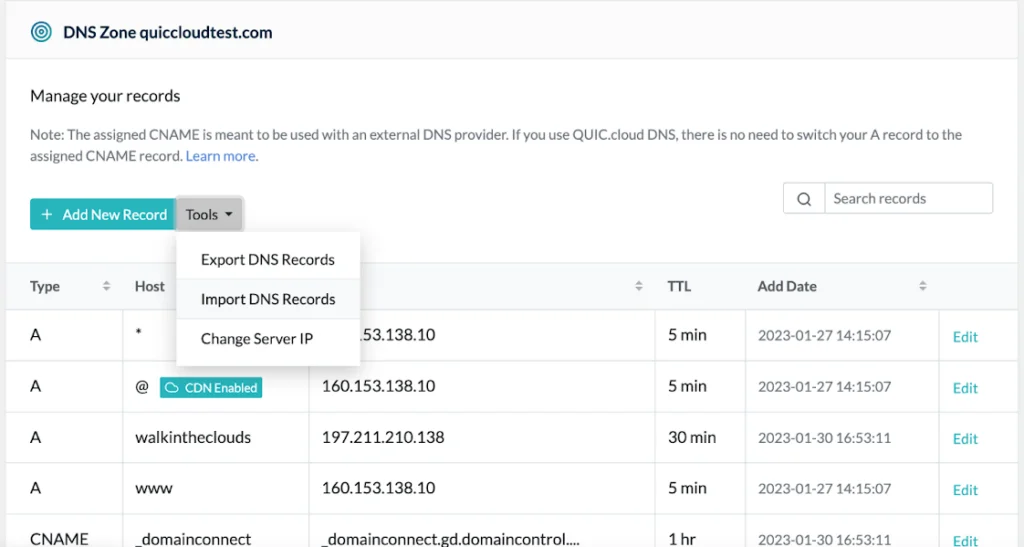Open the Learn more link
The height and width of the screenshot is (547, 1024).
coord(220,156)
